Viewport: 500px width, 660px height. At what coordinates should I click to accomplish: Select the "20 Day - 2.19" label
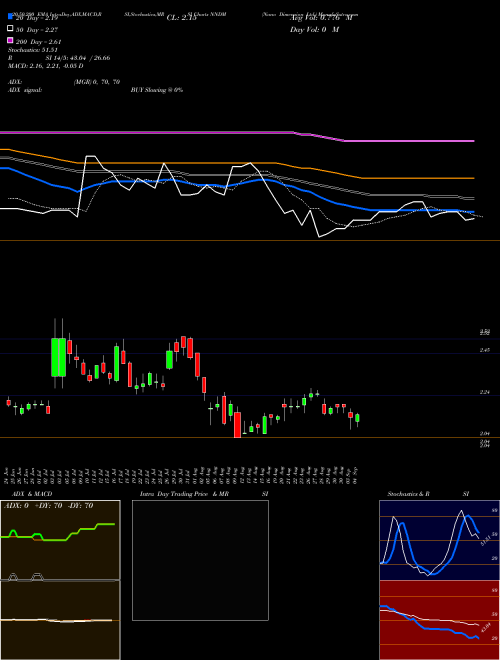click(37, 19)
